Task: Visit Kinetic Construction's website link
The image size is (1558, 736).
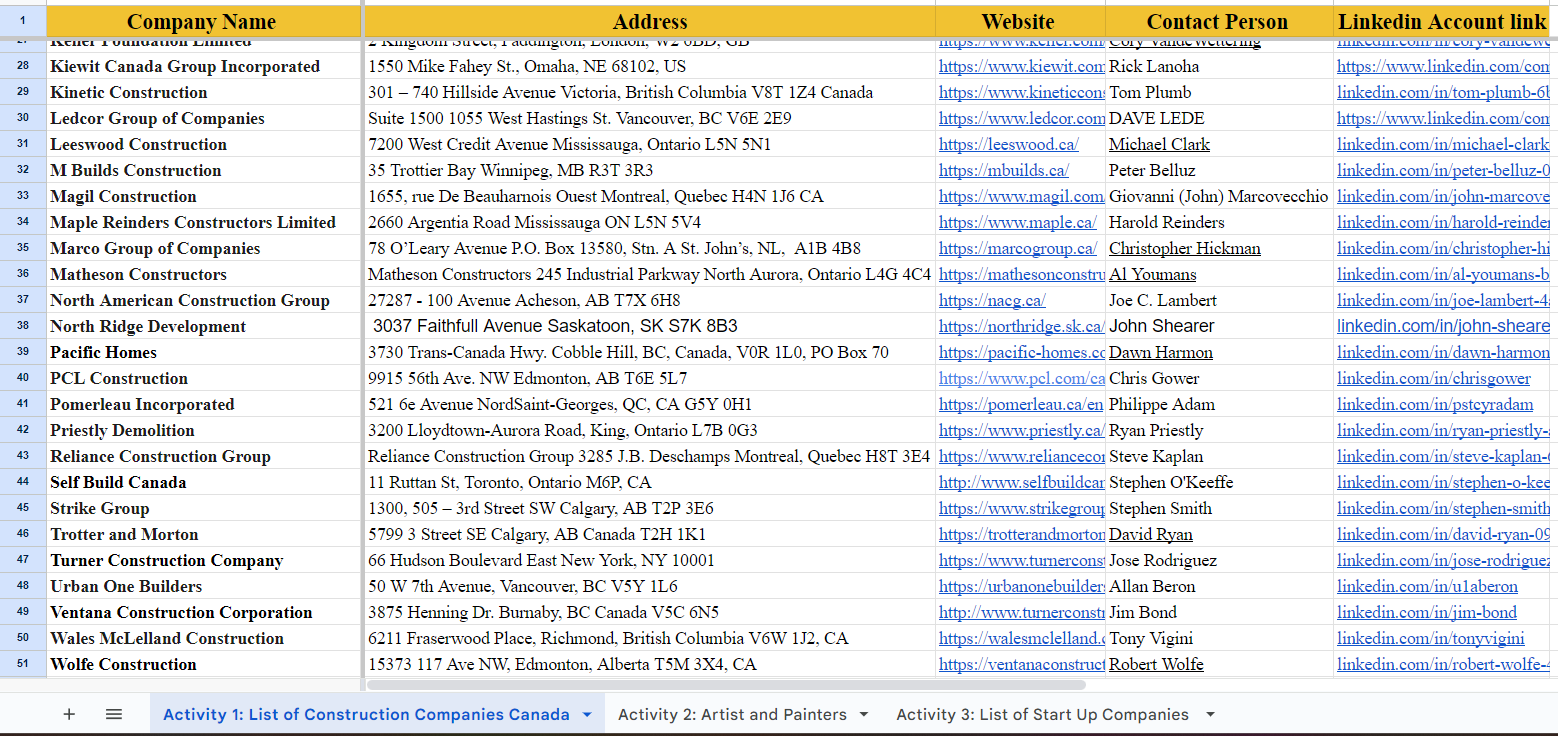Action: (x=1021, y=93)
